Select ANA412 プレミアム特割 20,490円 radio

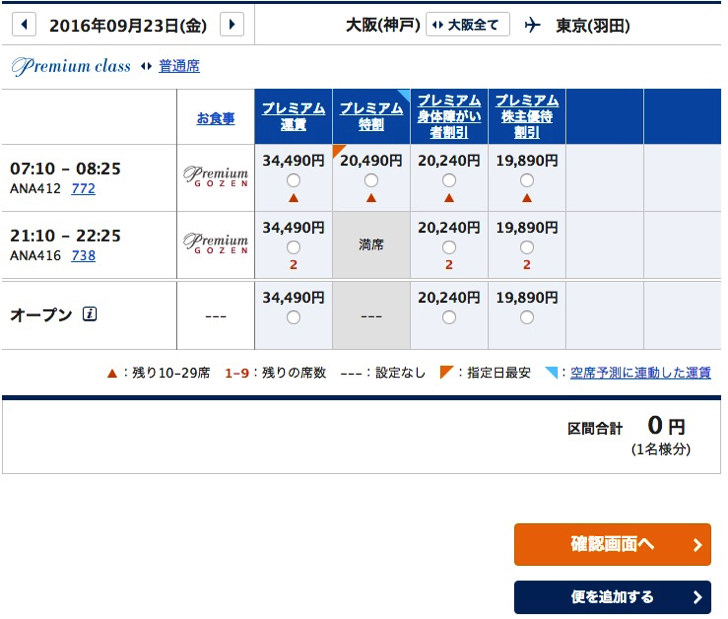click(x=371, y=180)
